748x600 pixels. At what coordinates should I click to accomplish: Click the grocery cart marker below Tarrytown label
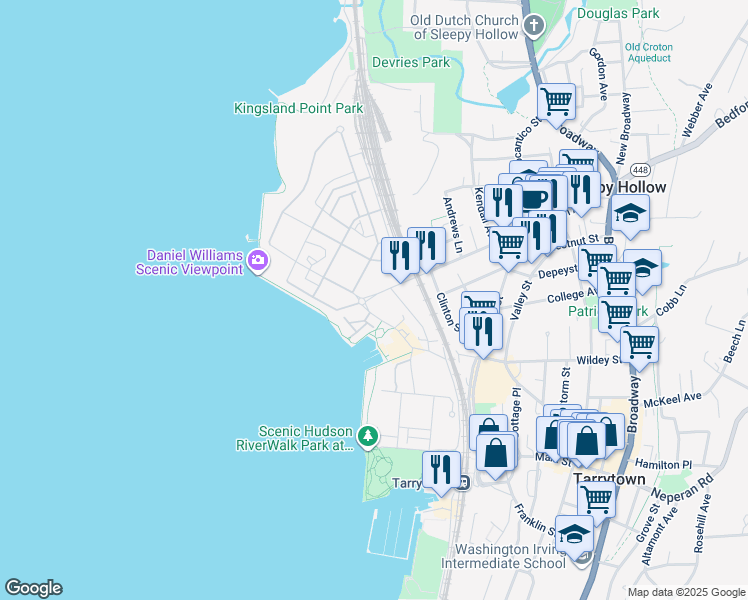tap(596, 500)
